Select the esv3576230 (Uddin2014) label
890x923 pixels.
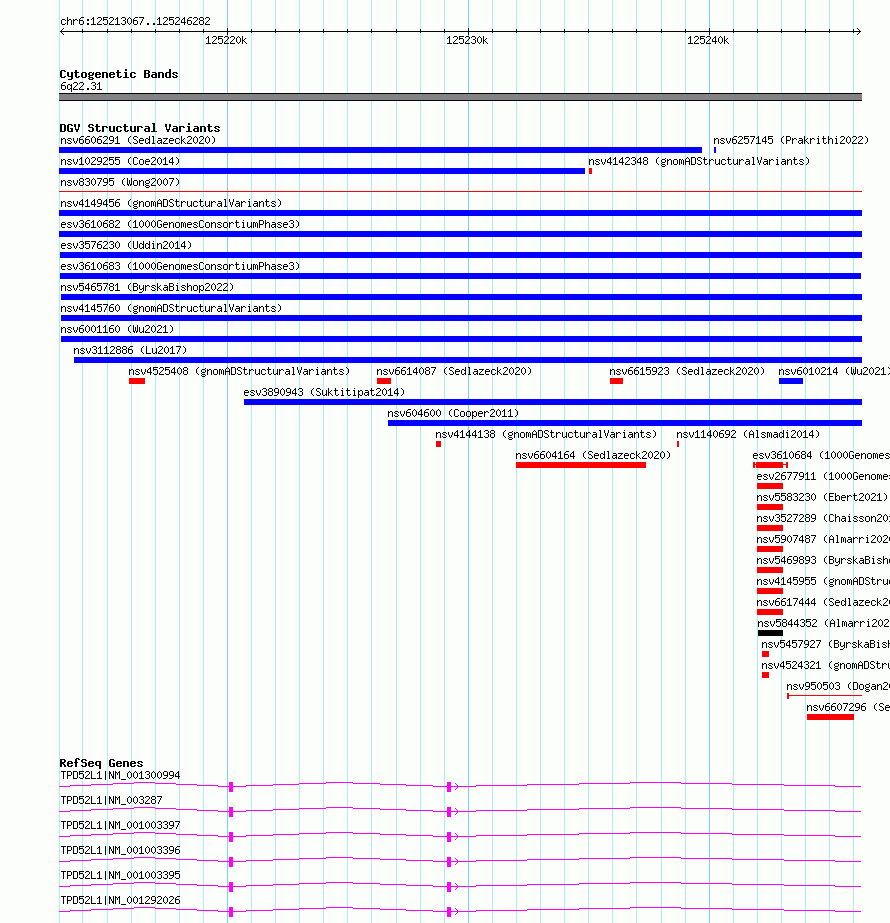tap(126, 245)
